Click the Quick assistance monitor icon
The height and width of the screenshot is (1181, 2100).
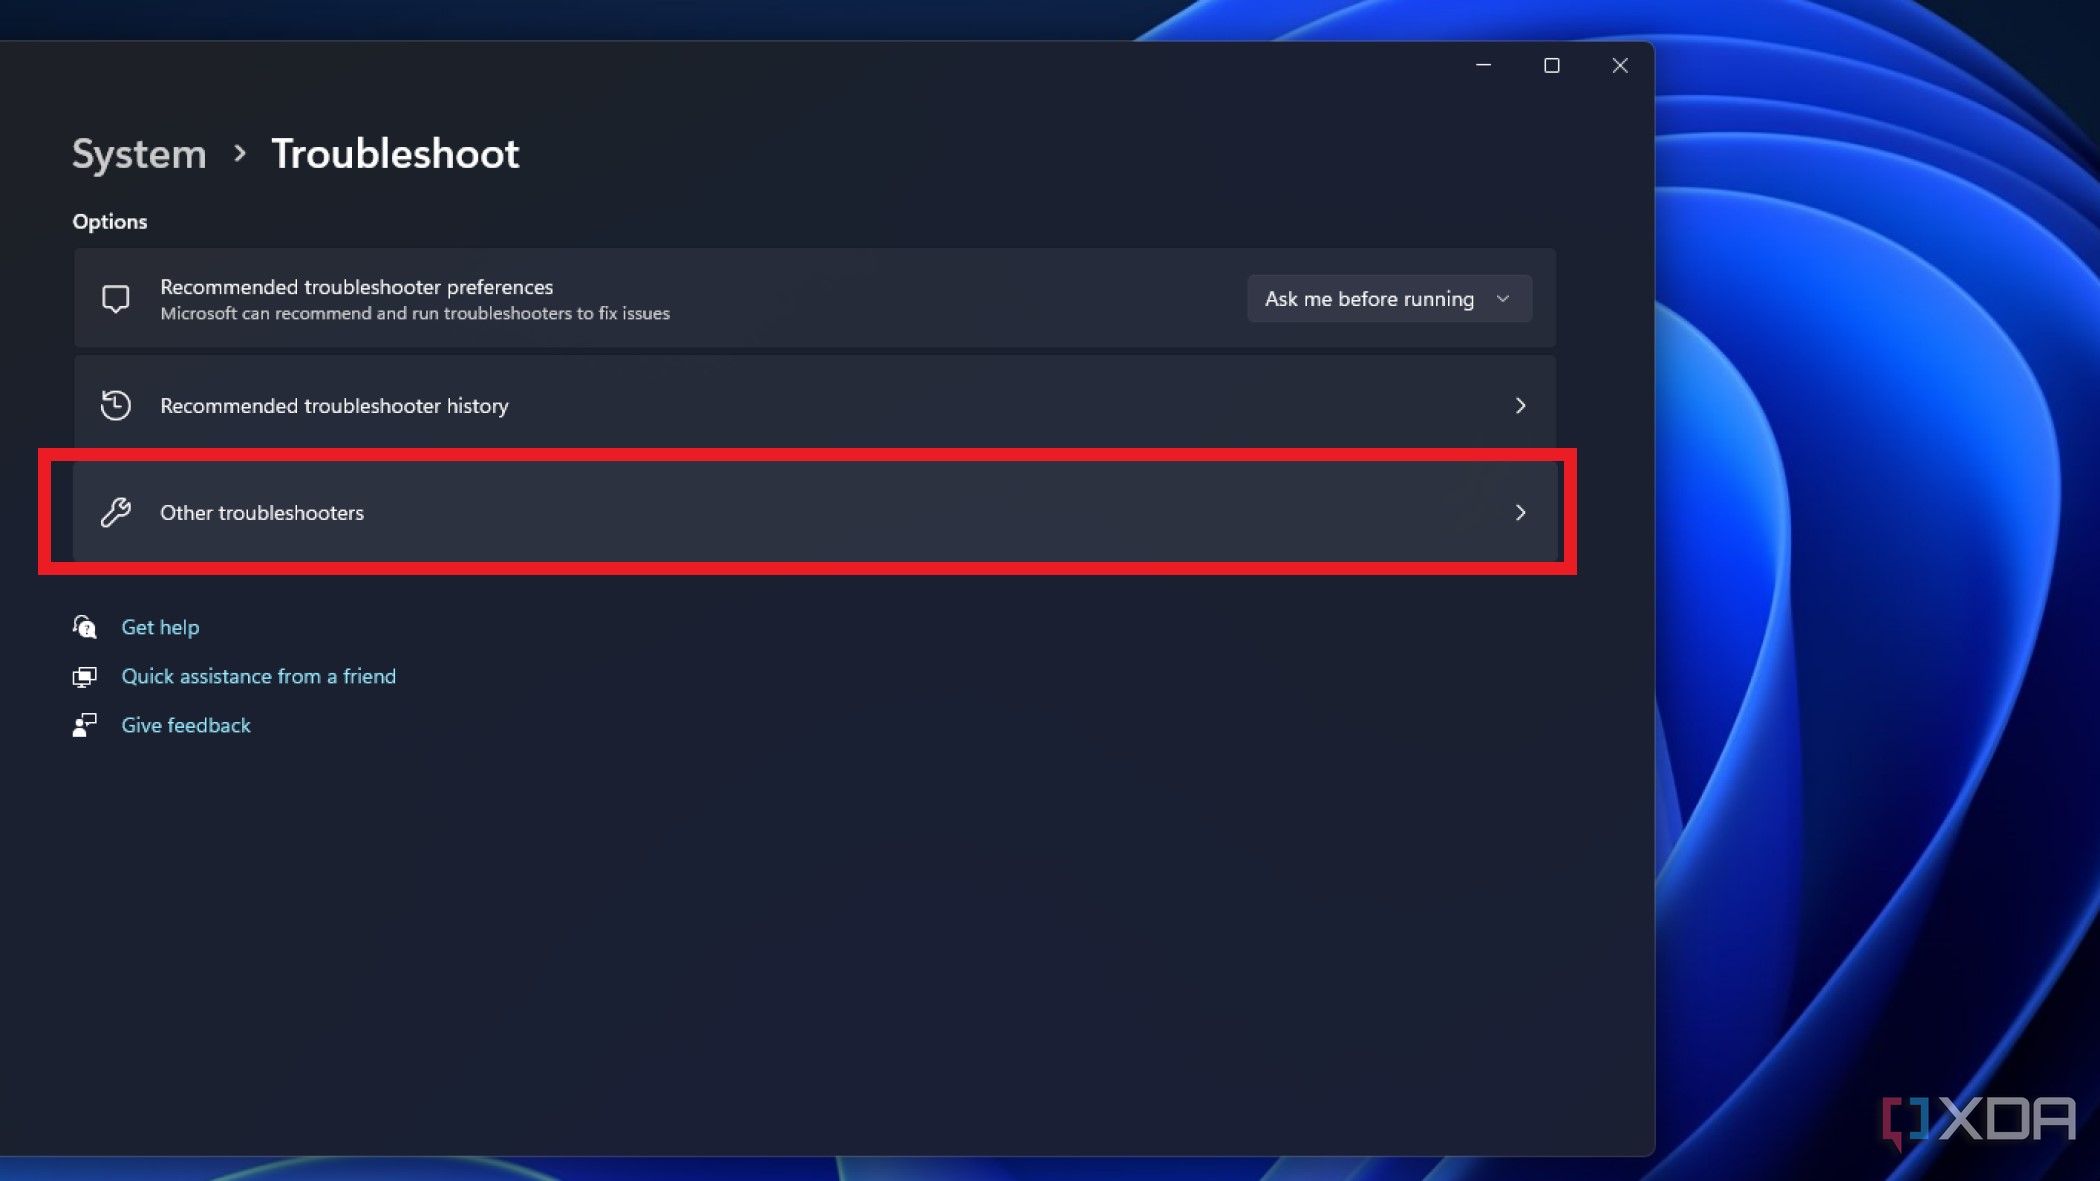pos(85,675)
